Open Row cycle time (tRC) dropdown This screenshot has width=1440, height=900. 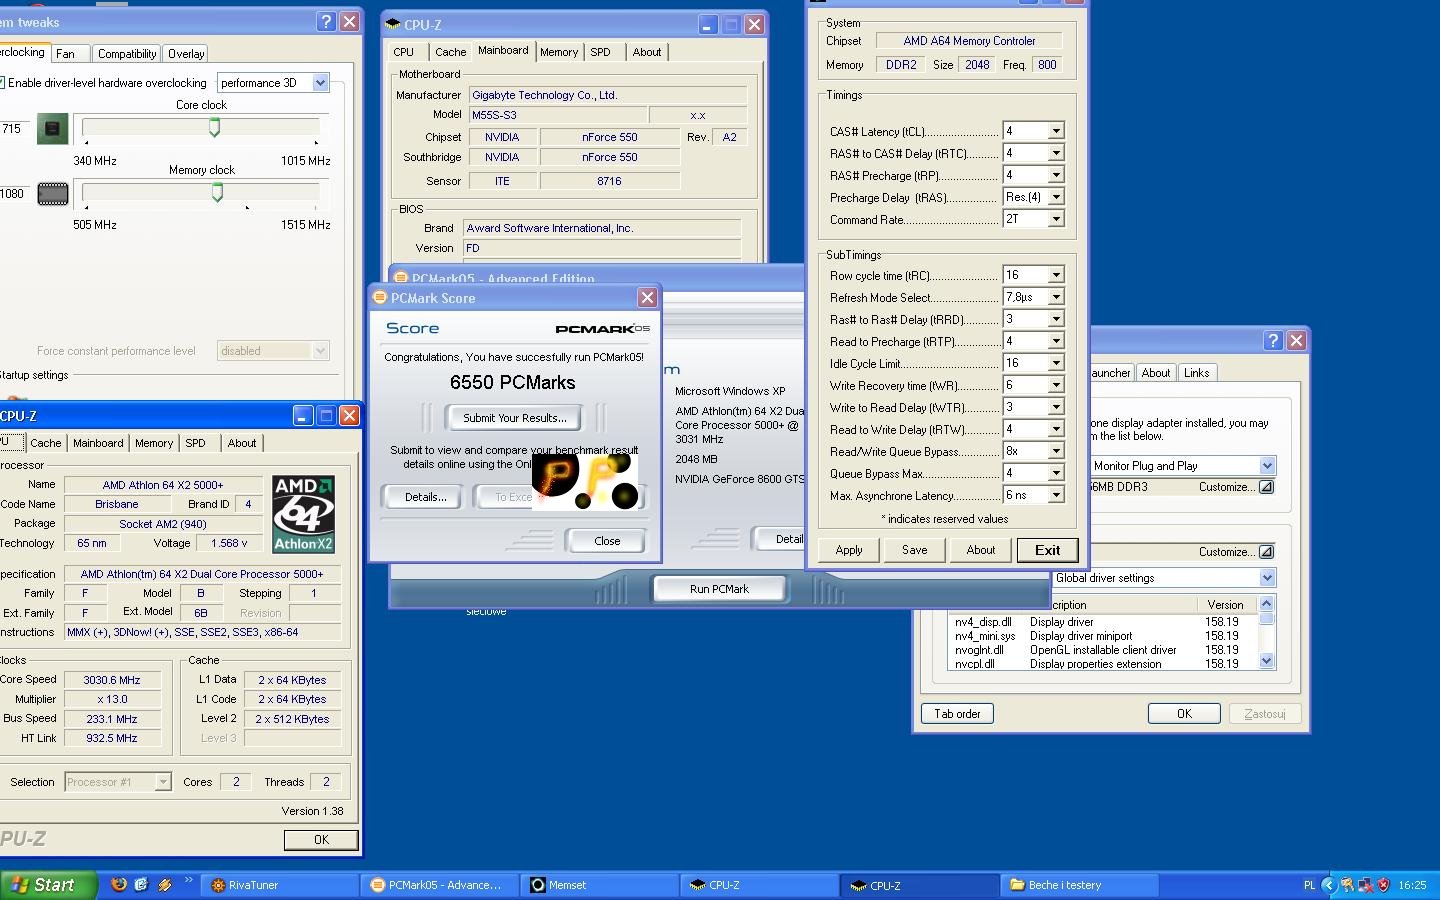click(1055, 275)
